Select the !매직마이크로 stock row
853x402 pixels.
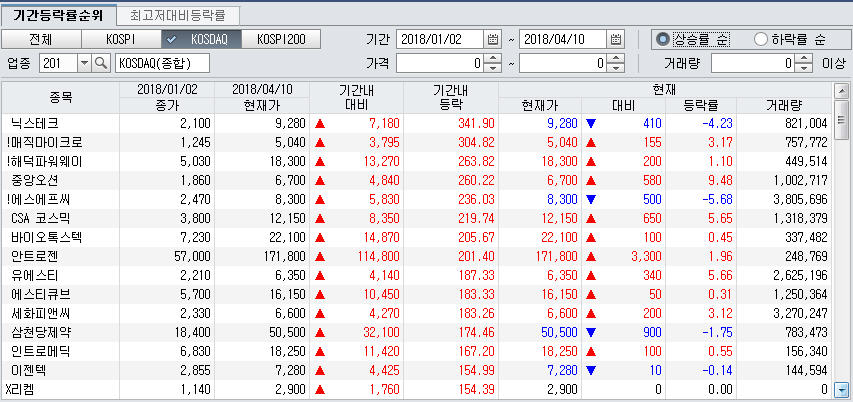coord(417,143)
